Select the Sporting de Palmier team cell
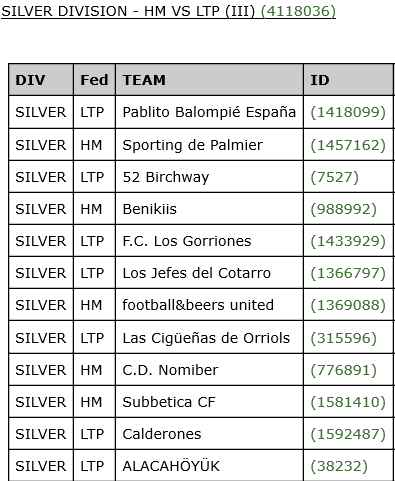The width and height of the screenshot is (395, 481). point(209,145)
